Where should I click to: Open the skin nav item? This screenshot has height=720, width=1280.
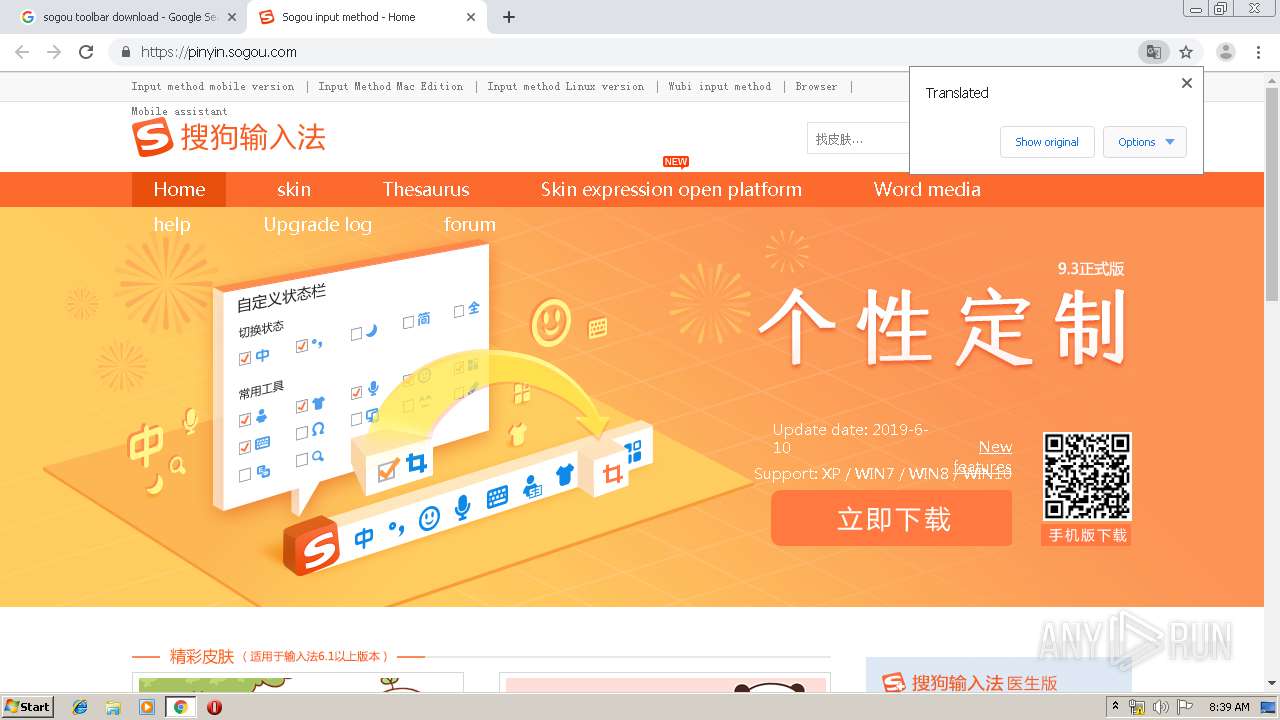[x=294, y=189]
